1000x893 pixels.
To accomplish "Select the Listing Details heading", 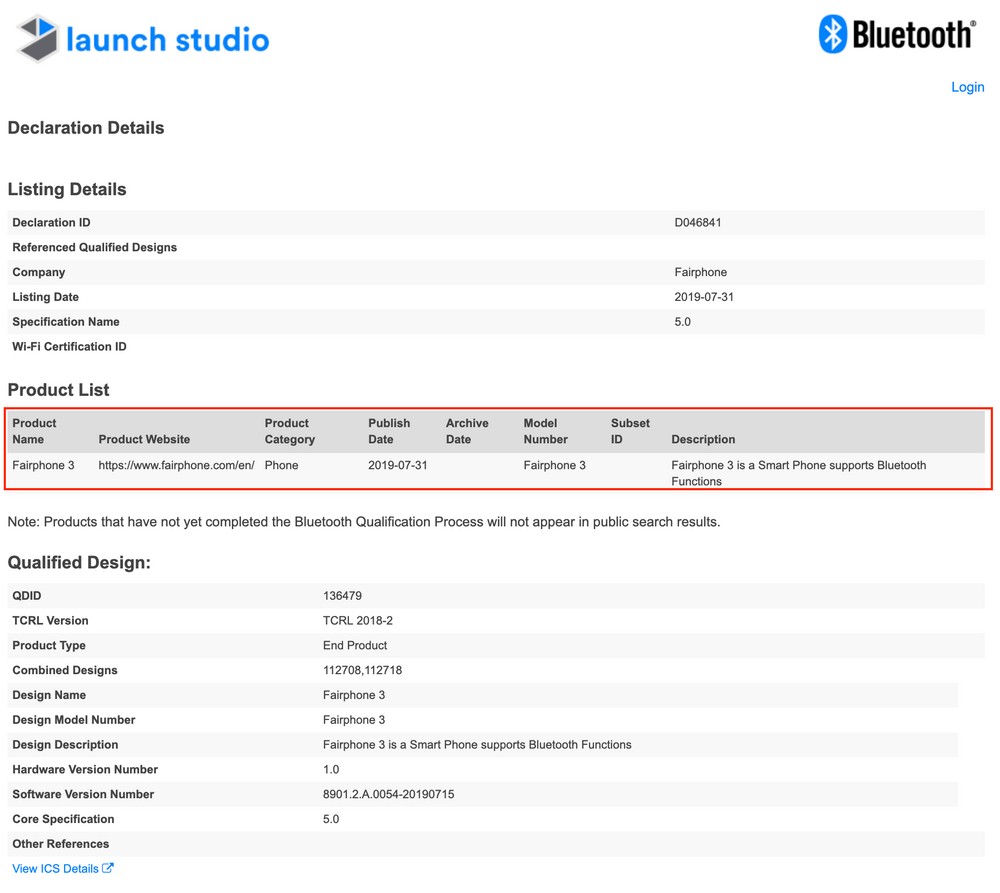I will click(x=67, y=189).
